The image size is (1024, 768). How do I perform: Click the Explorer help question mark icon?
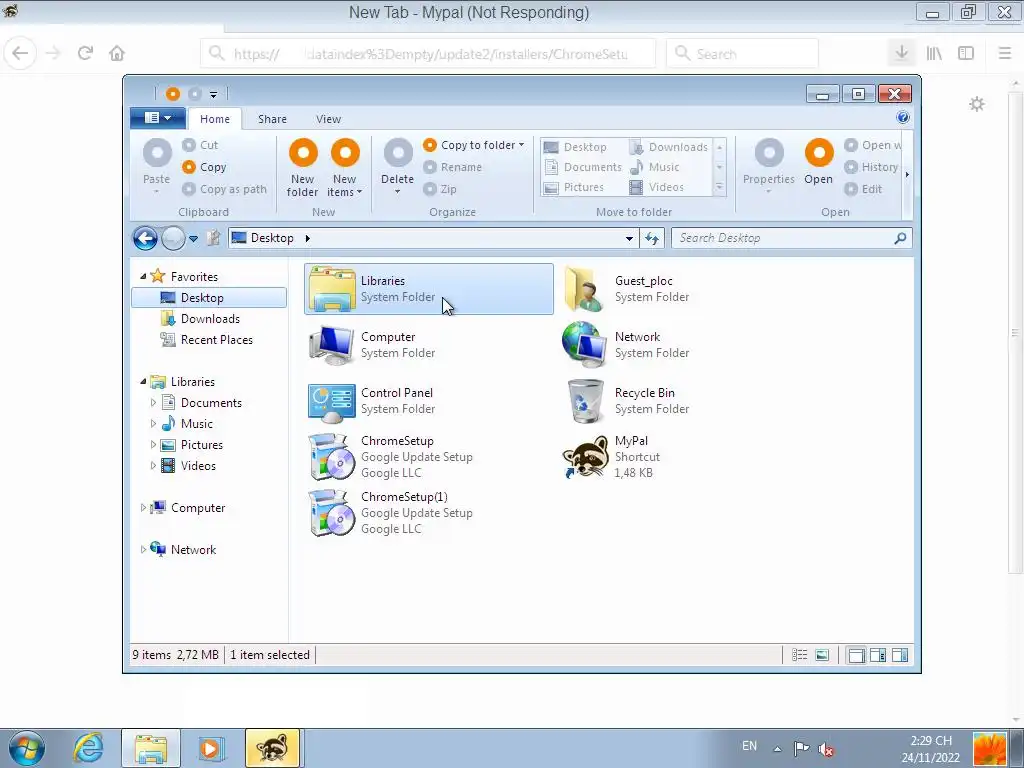click(903, 118)
